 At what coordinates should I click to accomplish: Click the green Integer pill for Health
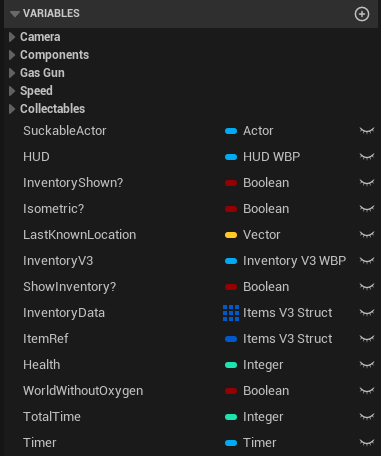tap(231, 365)
